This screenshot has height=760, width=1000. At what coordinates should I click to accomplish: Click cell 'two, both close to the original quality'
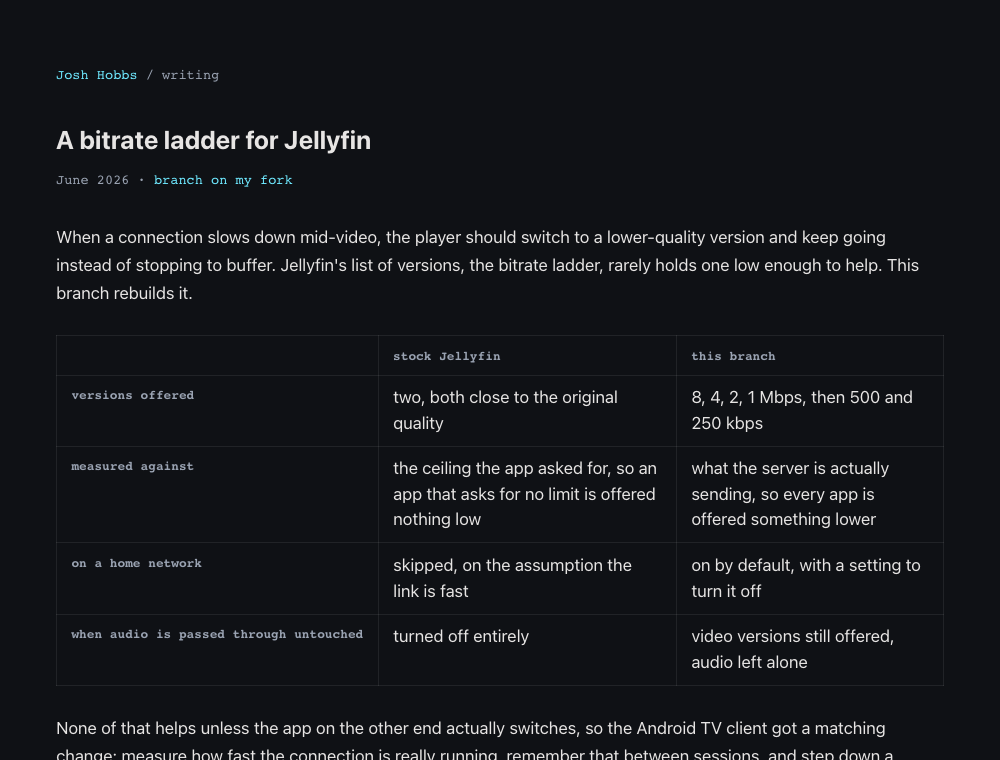click(x=527, y=411)
